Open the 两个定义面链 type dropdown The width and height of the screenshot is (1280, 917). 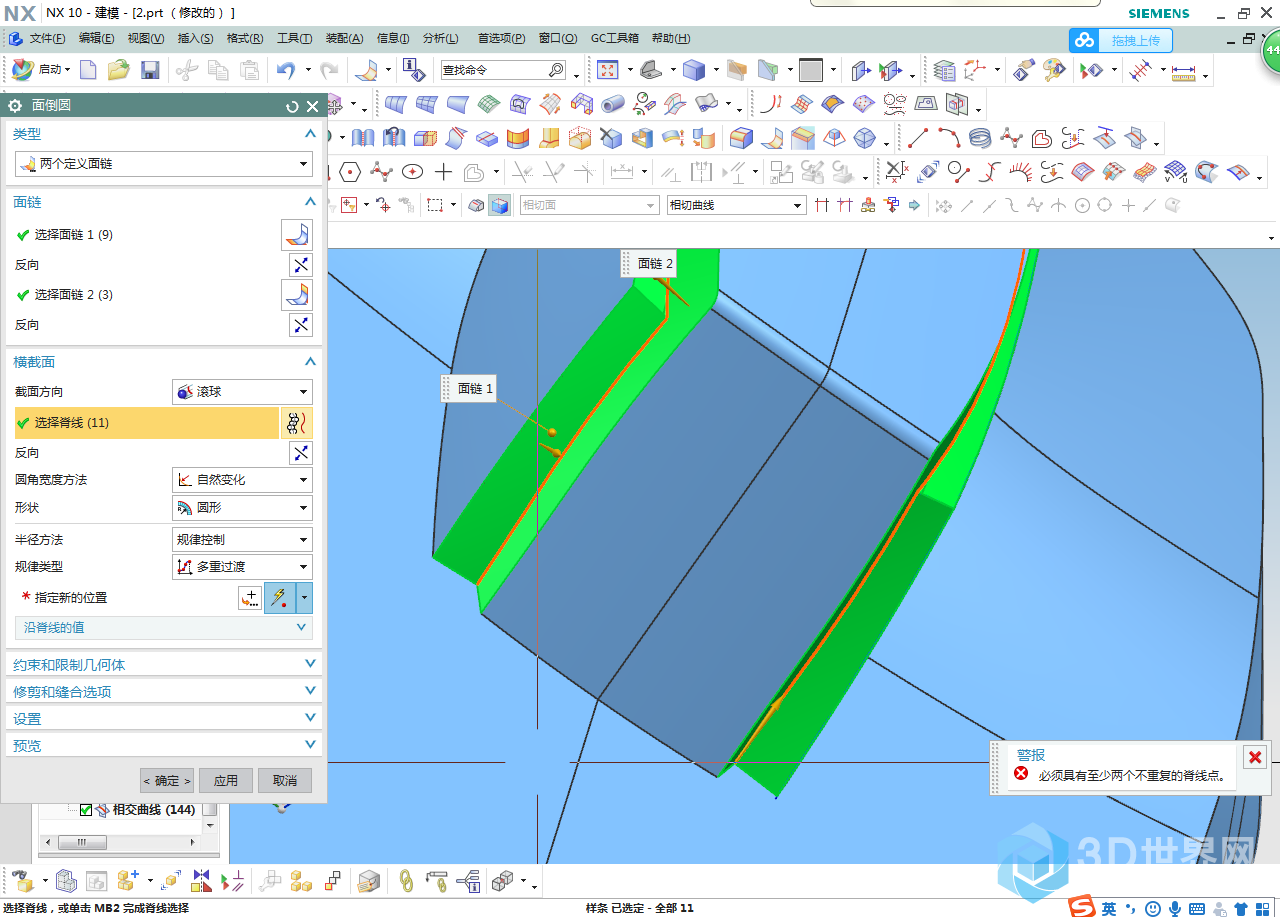tap(164, 164)
